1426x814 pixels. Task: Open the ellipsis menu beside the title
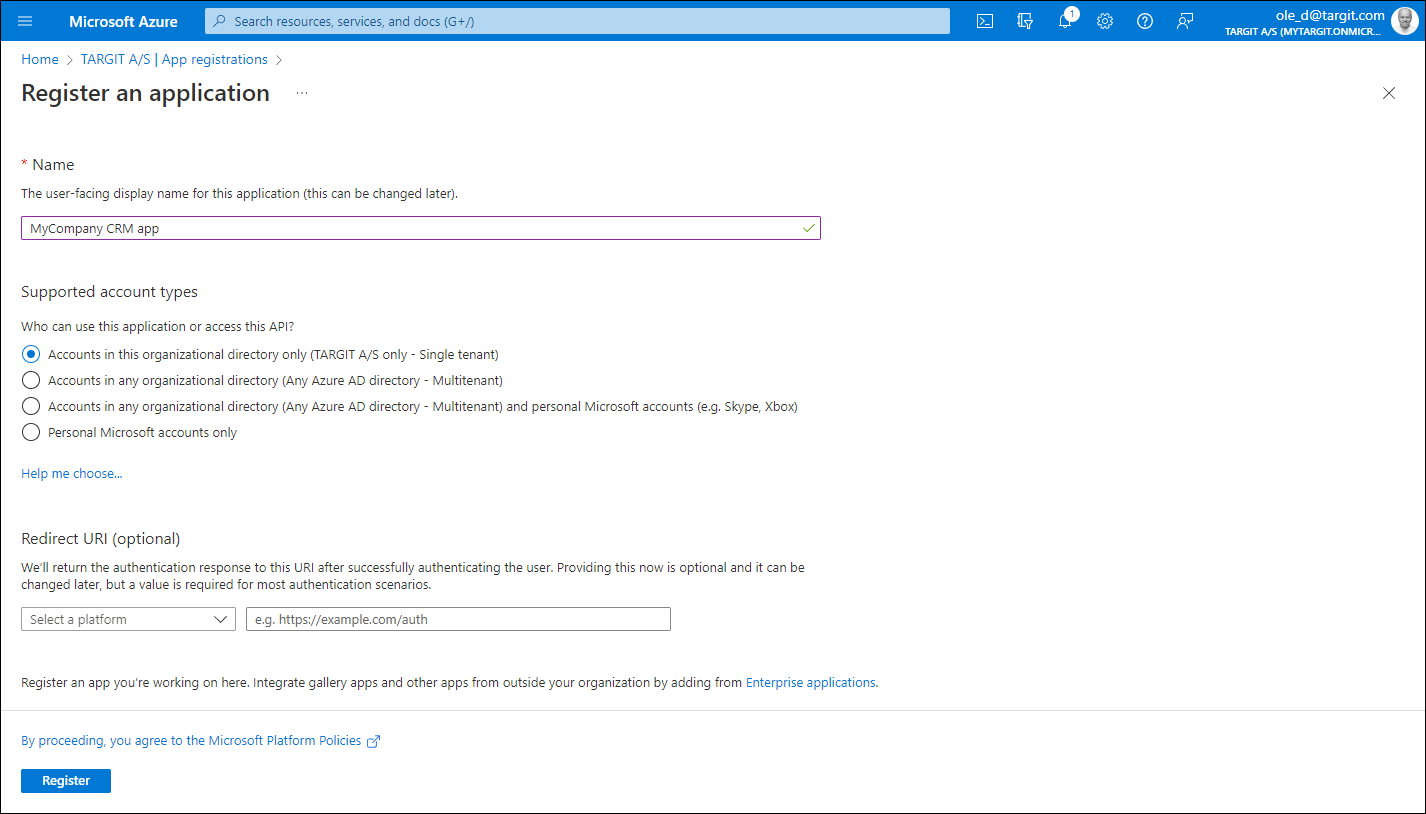tap(302, 93)
